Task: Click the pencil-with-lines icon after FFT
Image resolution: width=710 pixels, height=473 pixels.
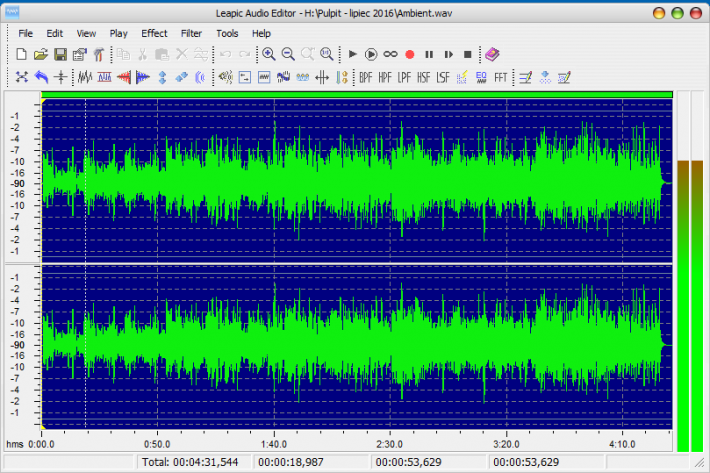Action: [526, 78]
